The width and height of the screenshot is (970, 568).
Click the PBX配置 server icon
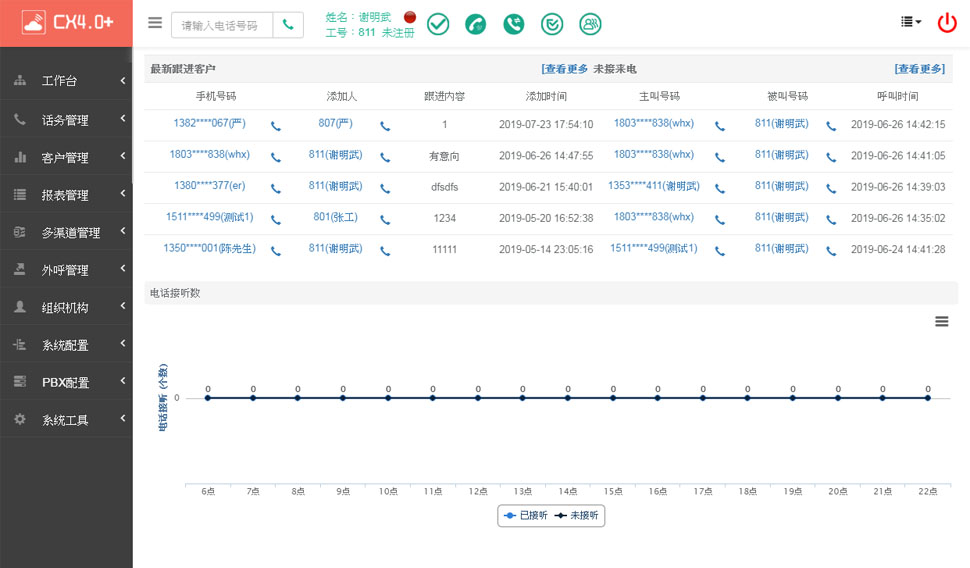tap(20, 381)
